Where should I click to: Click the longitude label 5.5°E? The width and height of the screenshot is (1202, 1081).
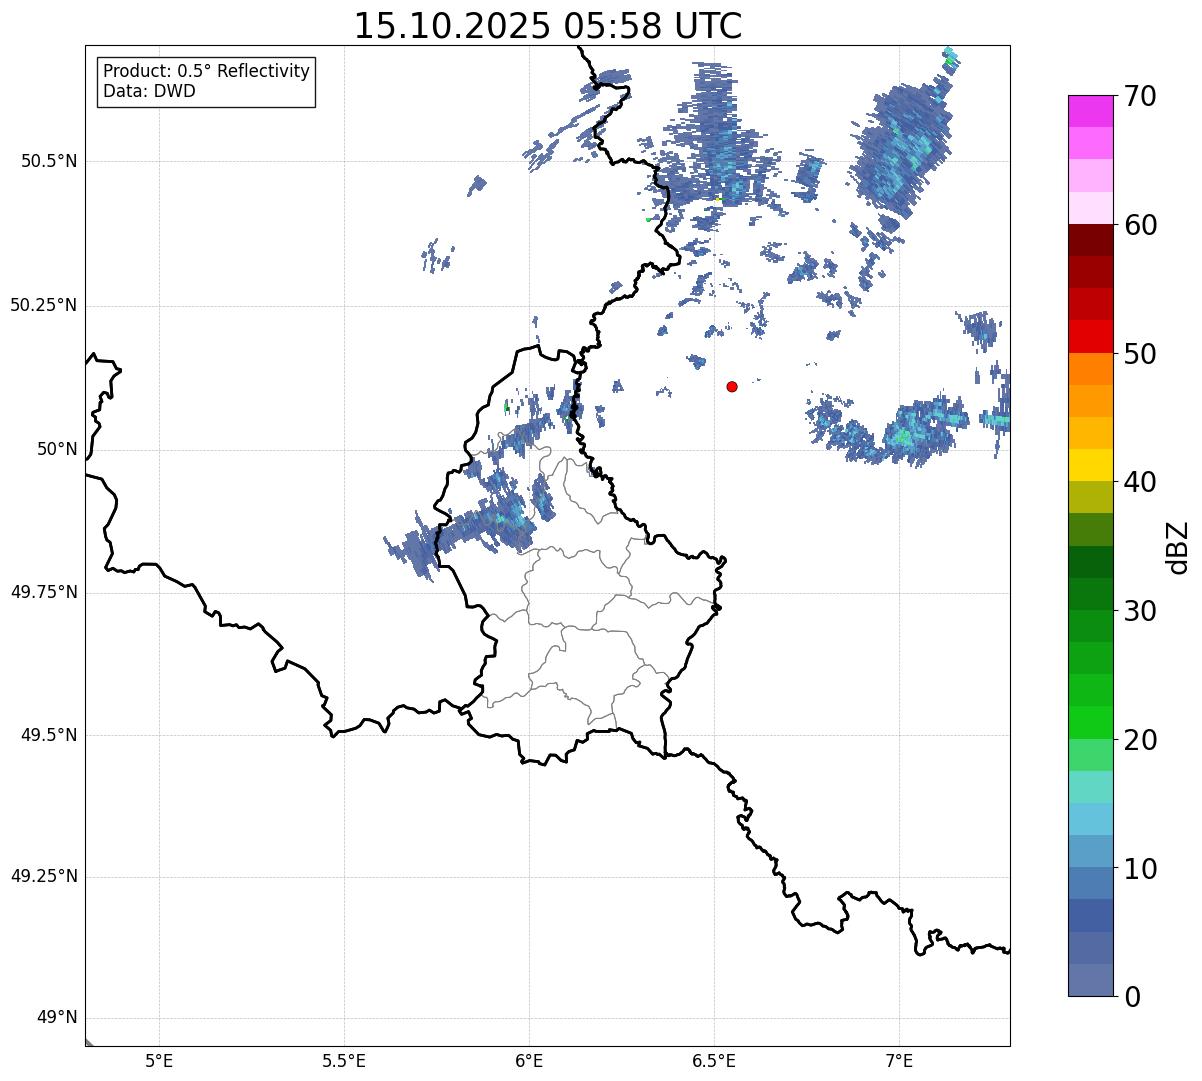344,1060
